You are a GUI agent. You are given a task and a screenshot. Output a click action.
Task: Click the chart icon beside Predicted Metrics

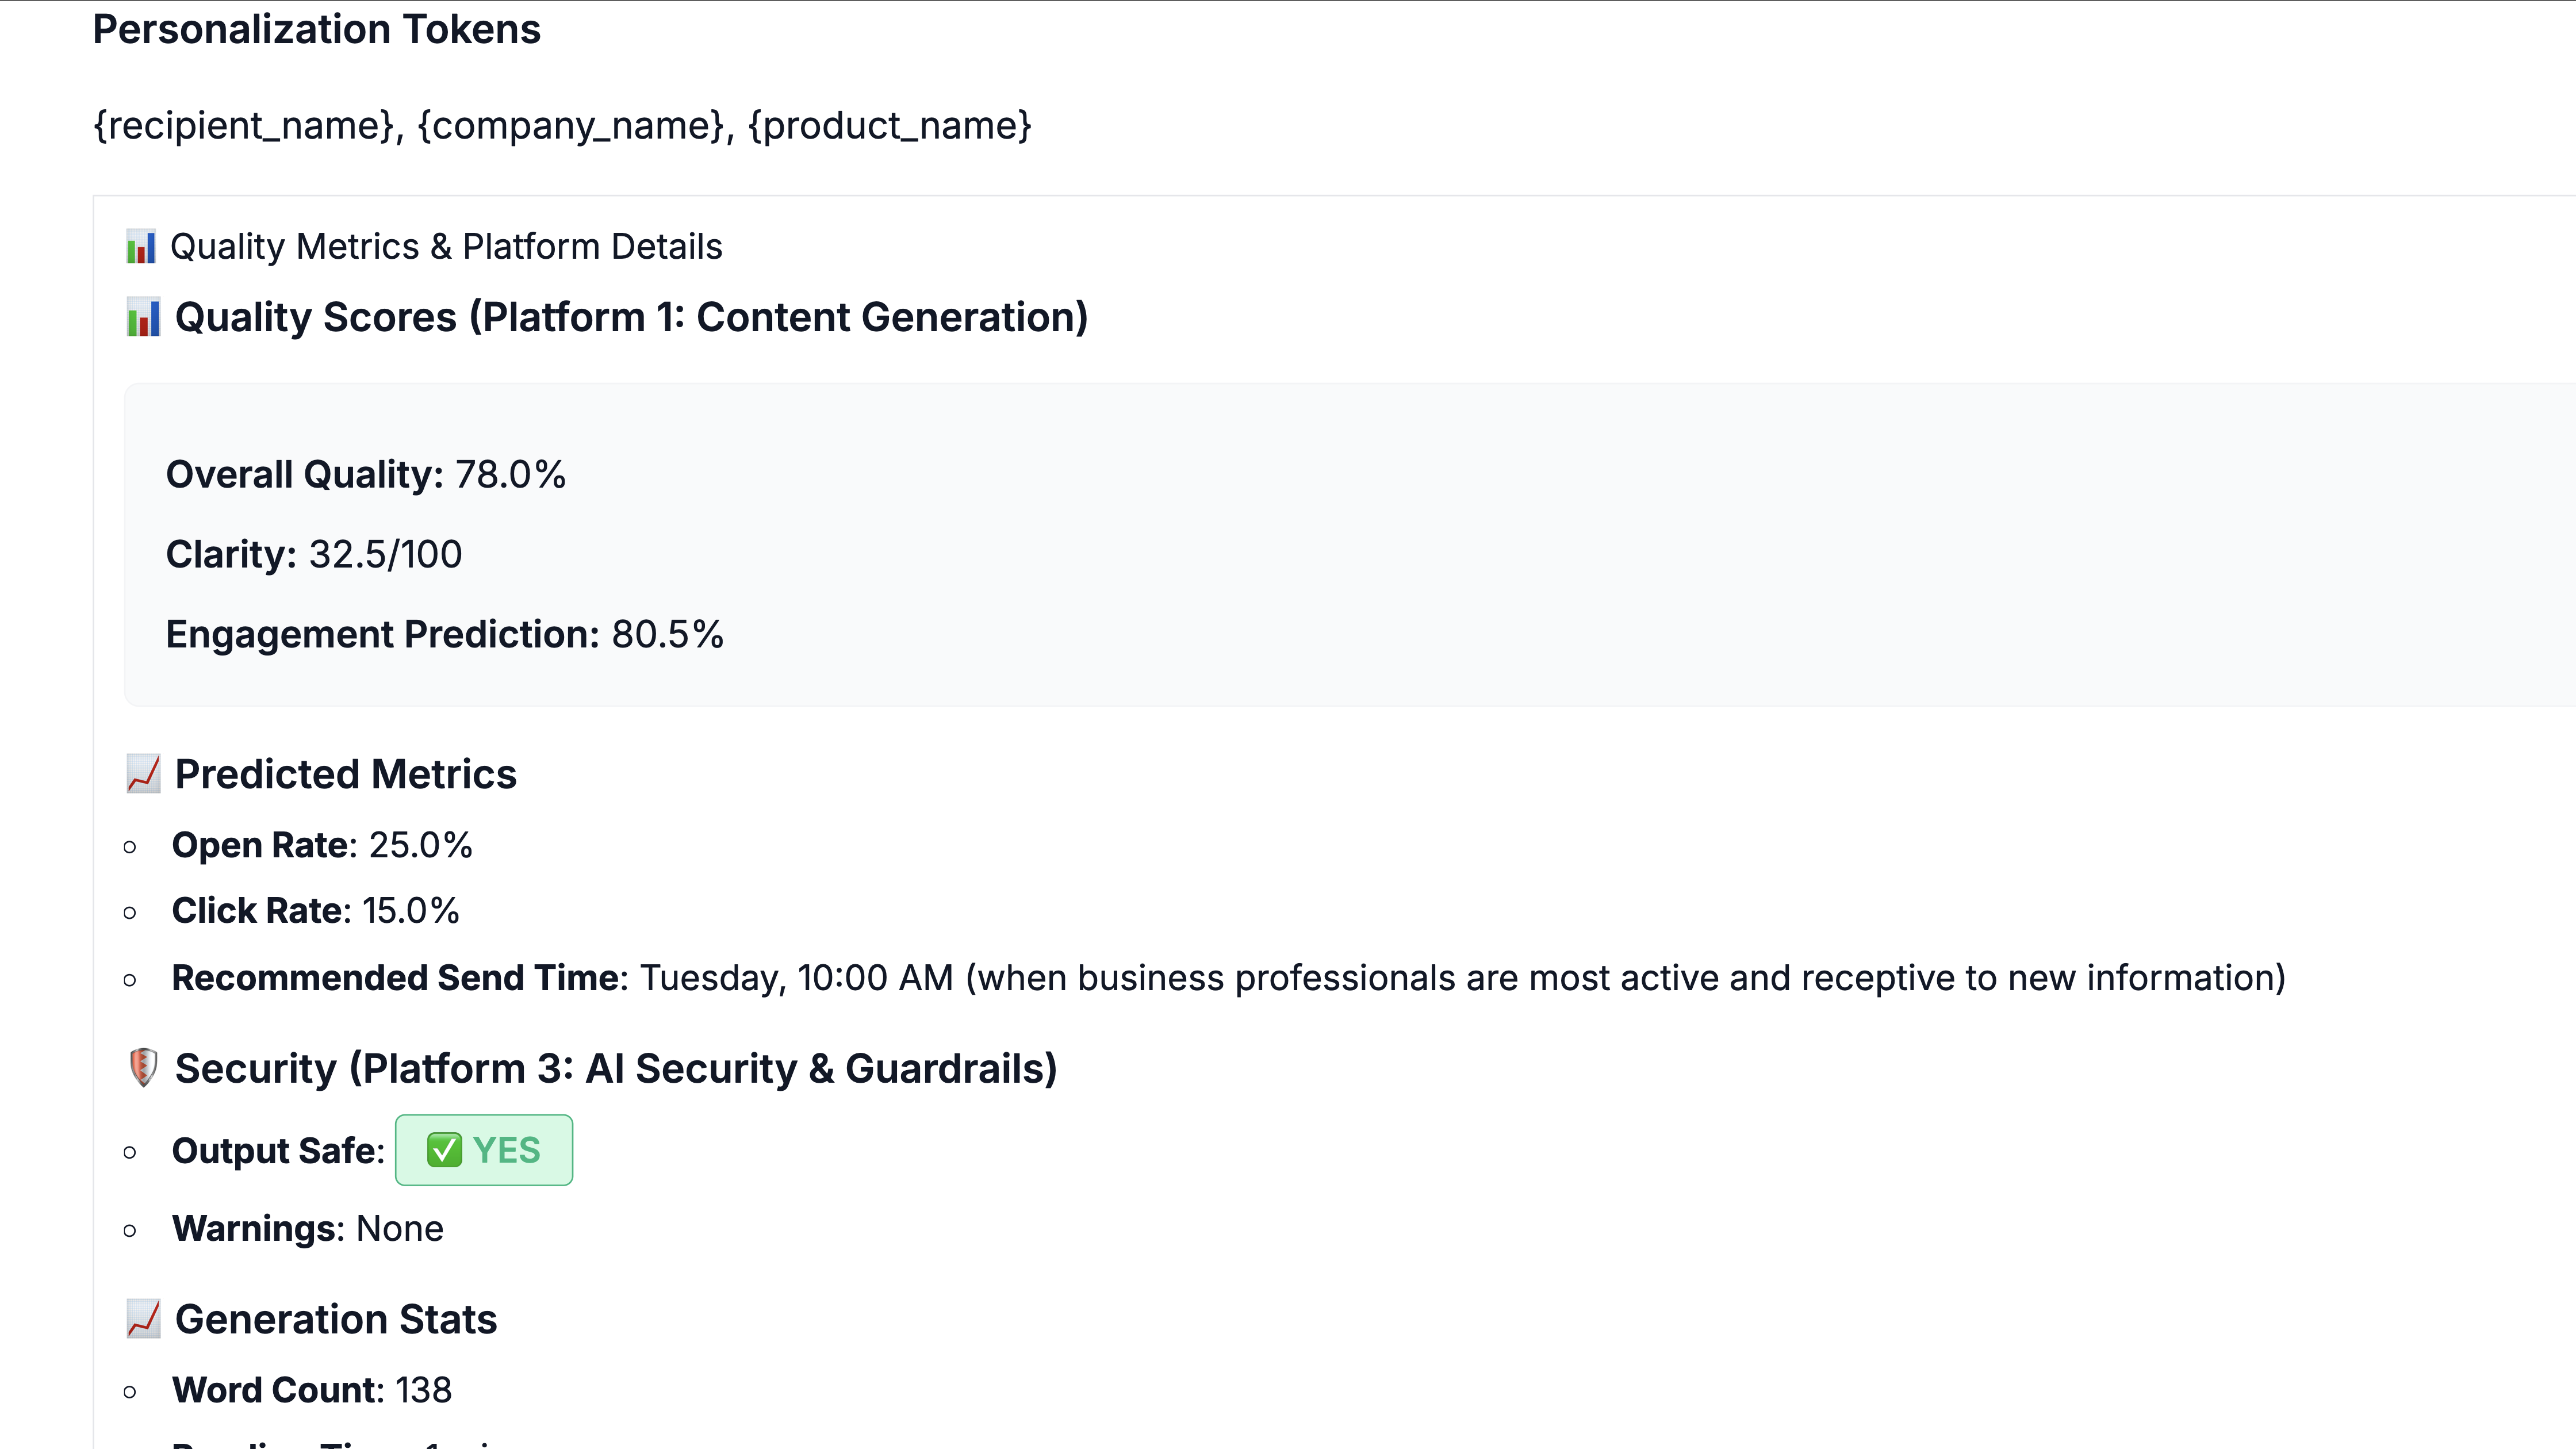pos(143,774)
